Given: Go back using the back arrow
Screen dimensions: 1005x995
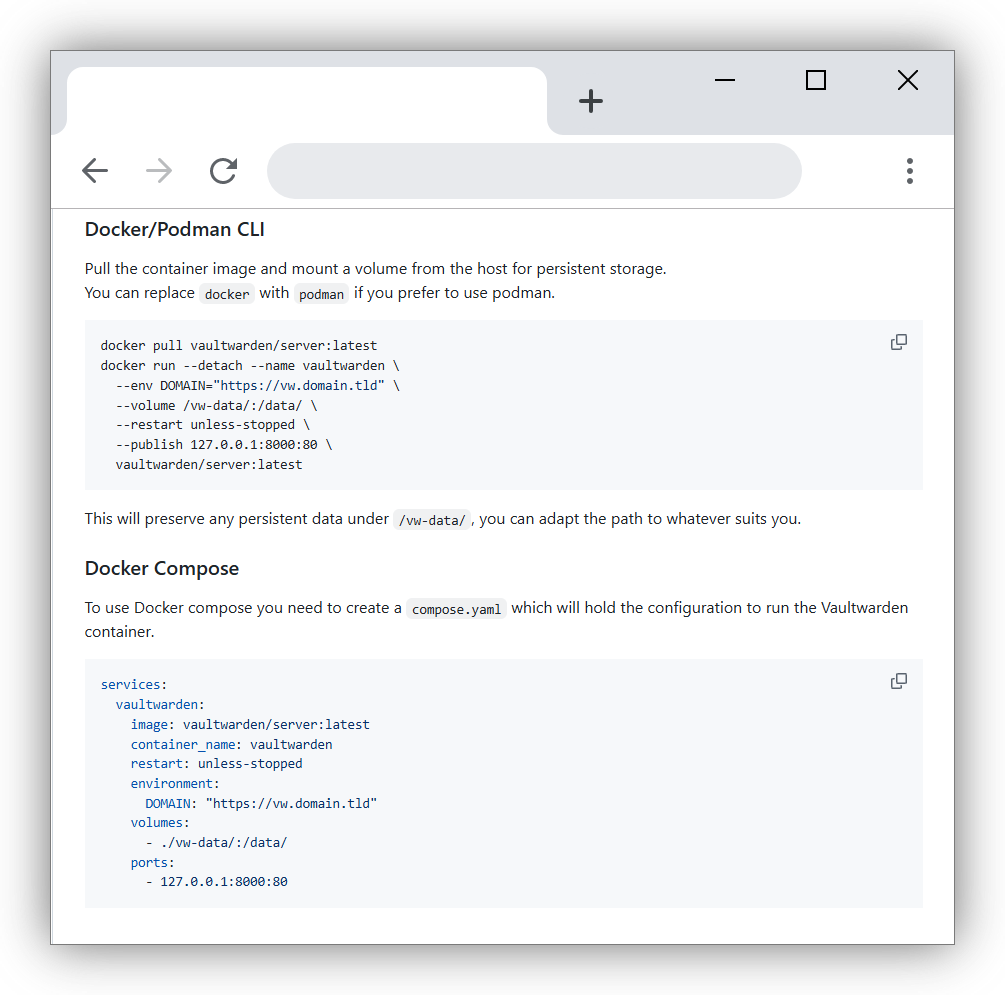Looking at the screenshot, I should pyautogui.click(x=95, y=171).
